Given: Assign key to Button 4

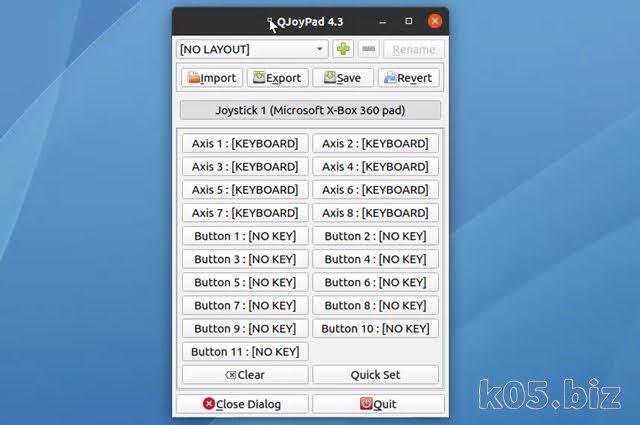Looking at the screenshot, I should pyautogui.click(x=376, y=259).
